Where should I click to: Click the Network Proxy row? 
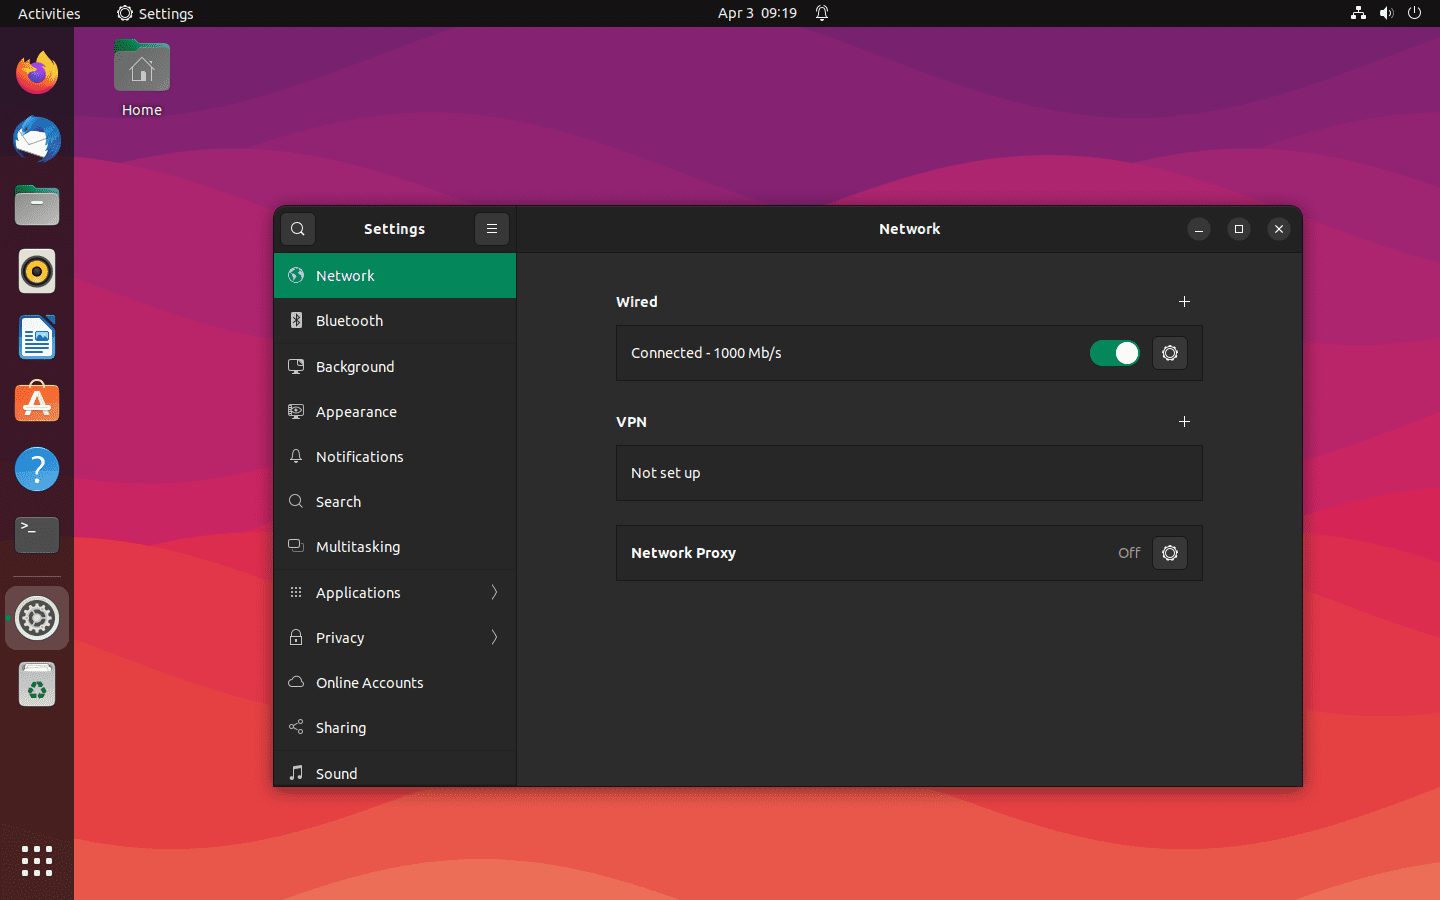909,553
